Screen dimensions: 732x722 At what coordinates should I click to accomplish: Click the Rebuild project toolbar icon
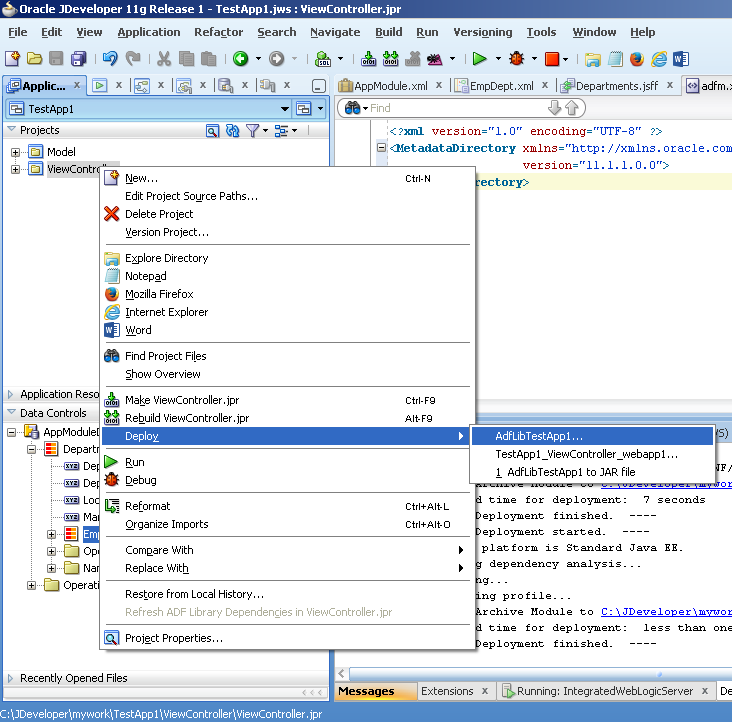pyautogui.click(x=390, y=59)
